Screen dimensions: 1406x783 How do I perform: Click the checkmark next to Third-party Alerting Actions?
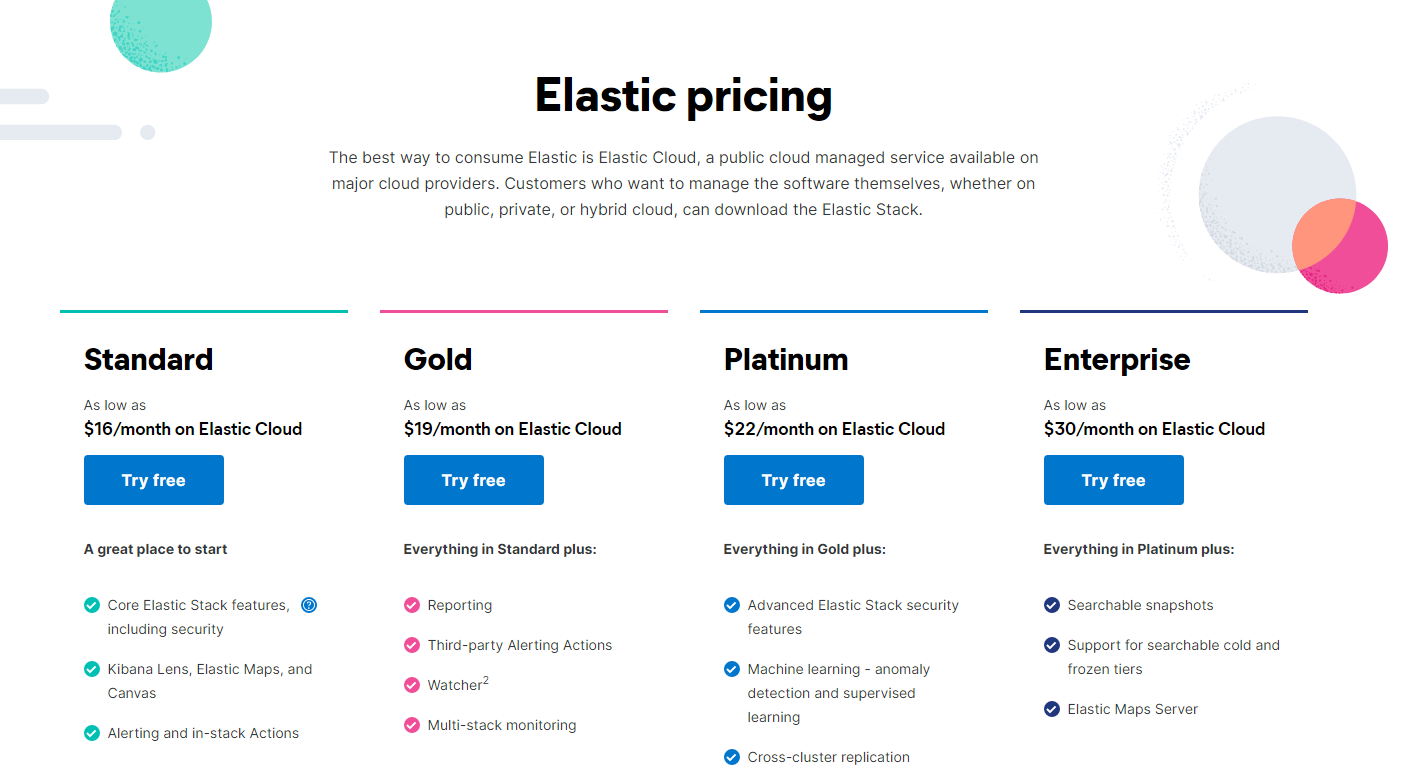[x=411, y=644]
